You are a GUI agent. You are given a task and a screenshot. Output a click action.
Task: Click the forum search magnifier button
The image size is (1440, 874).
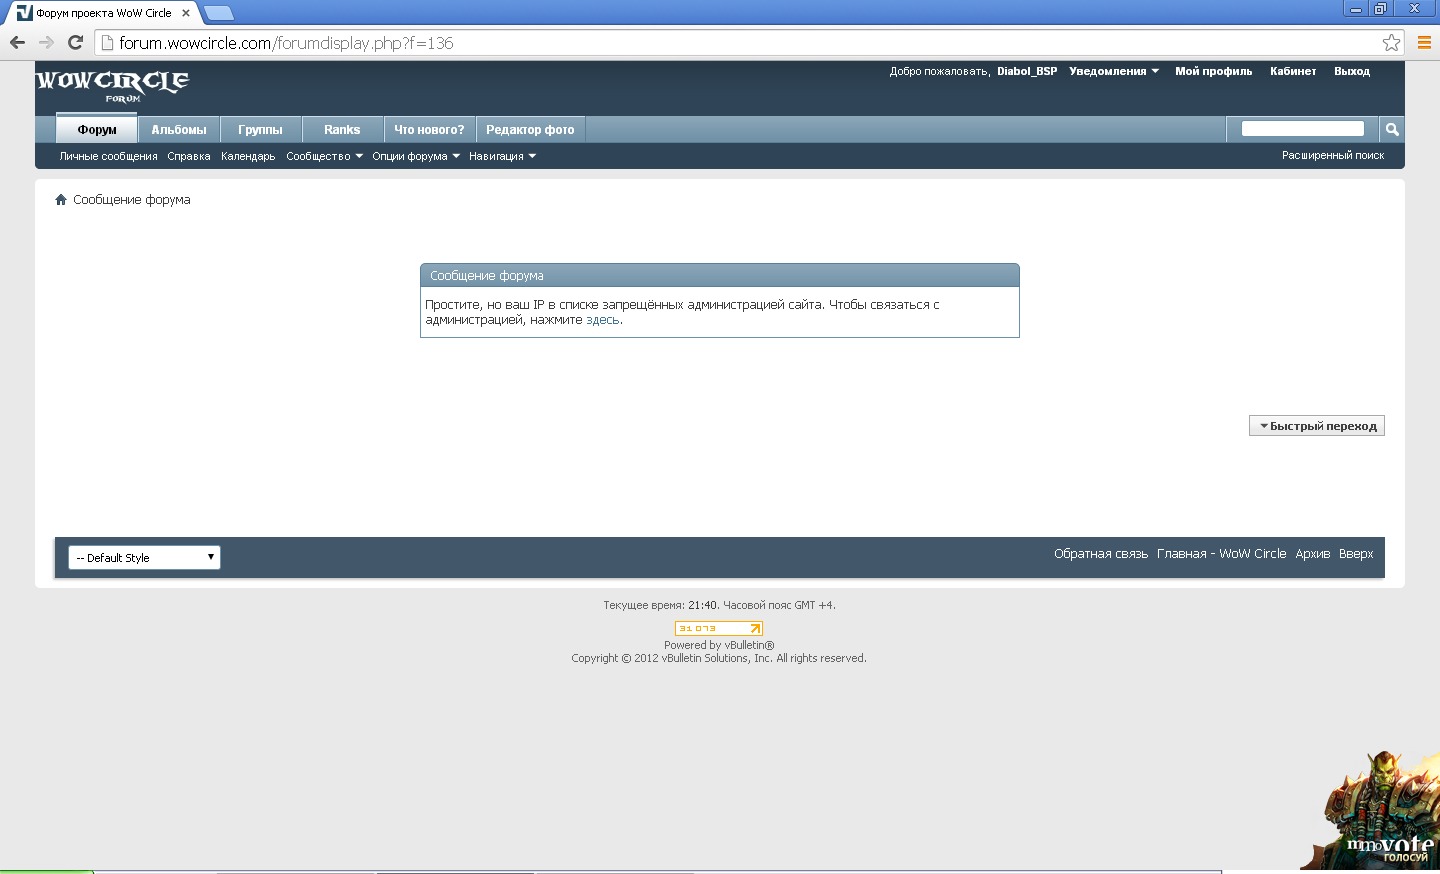pos(1391,129)
